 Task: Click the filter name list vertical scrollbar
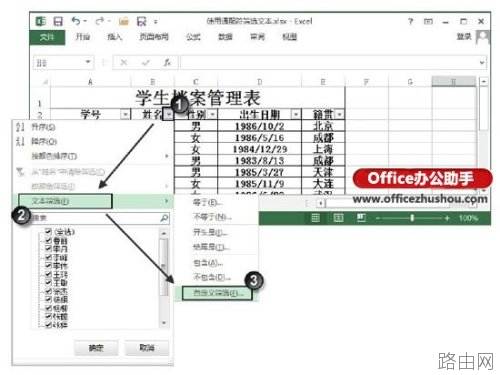(x=164, y=278)
